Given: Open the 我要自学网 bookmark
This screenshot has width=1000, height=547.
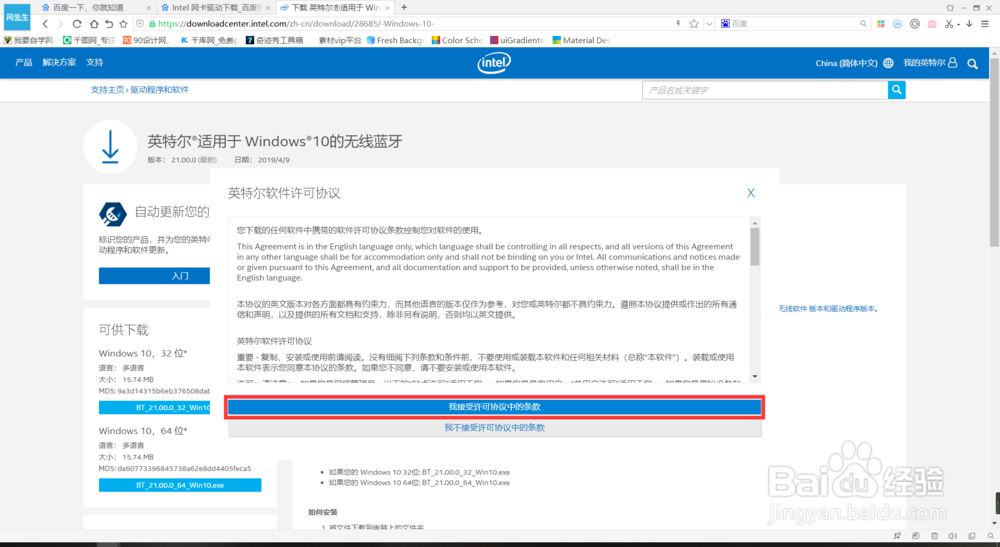Looking at the screenshot, I should pos(29,40).
